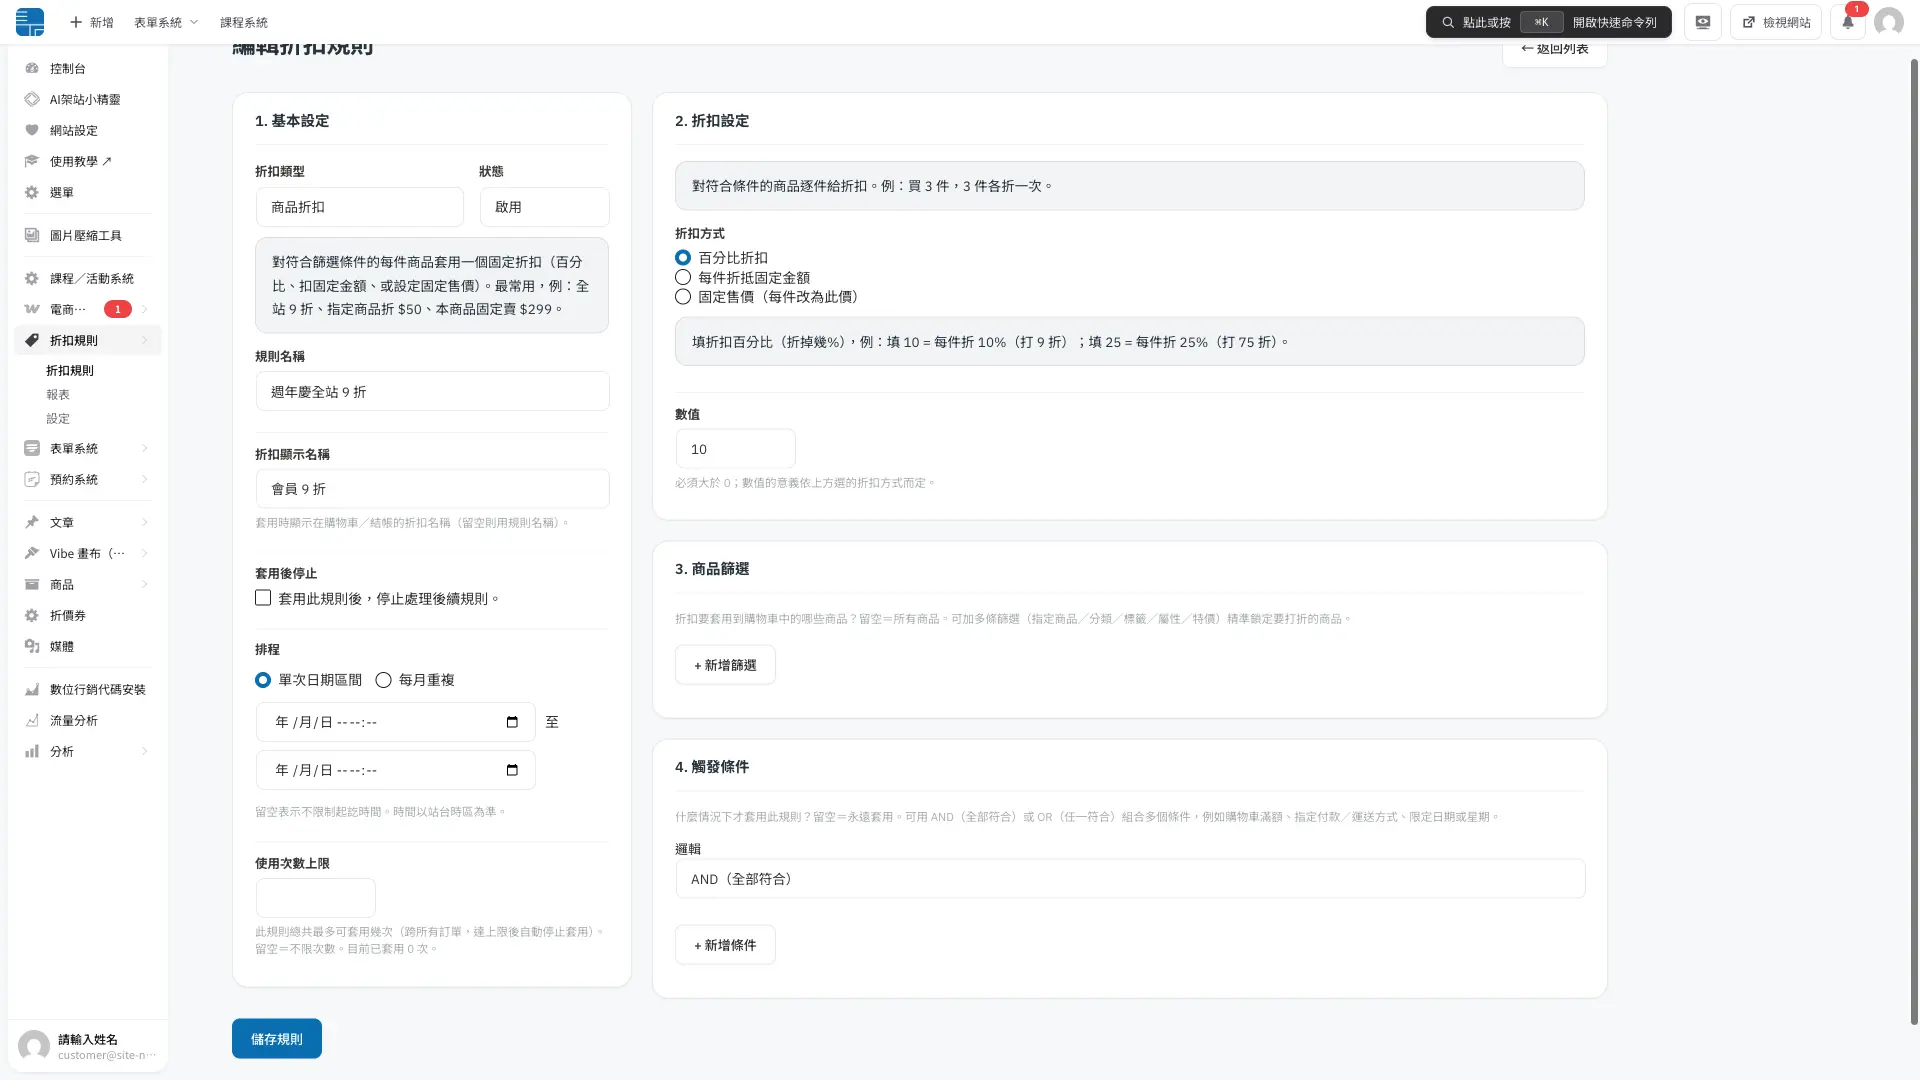Click the page vertical scrollbar
Image resolution: width=1920 pixels, height=1080 pixels.
pyautogui.click(x=1914, y=540)
